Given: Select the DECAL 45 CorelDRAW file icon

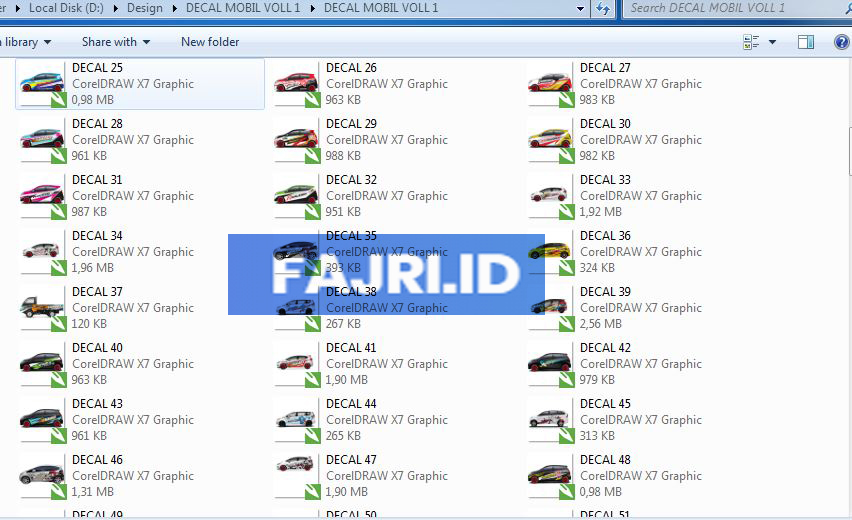Looking at the screenshot, I should (550, 420).
